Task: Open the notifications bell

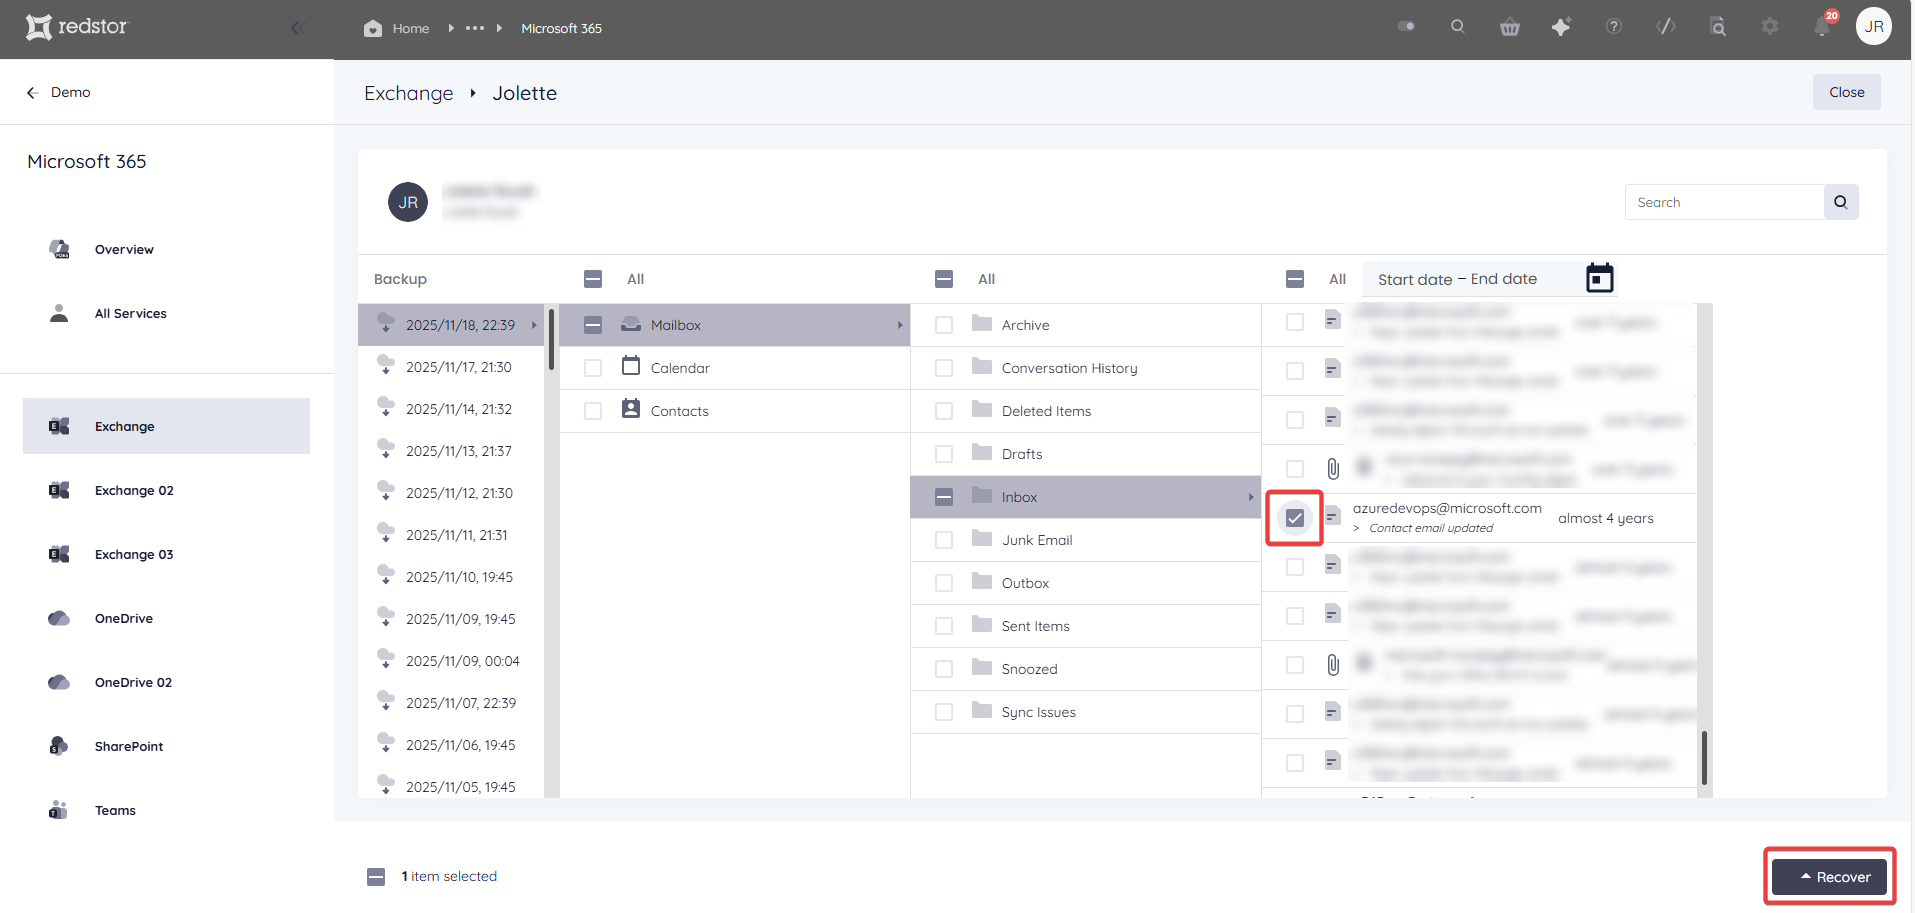Action: pyautogui.click(x=1822, y=27)
